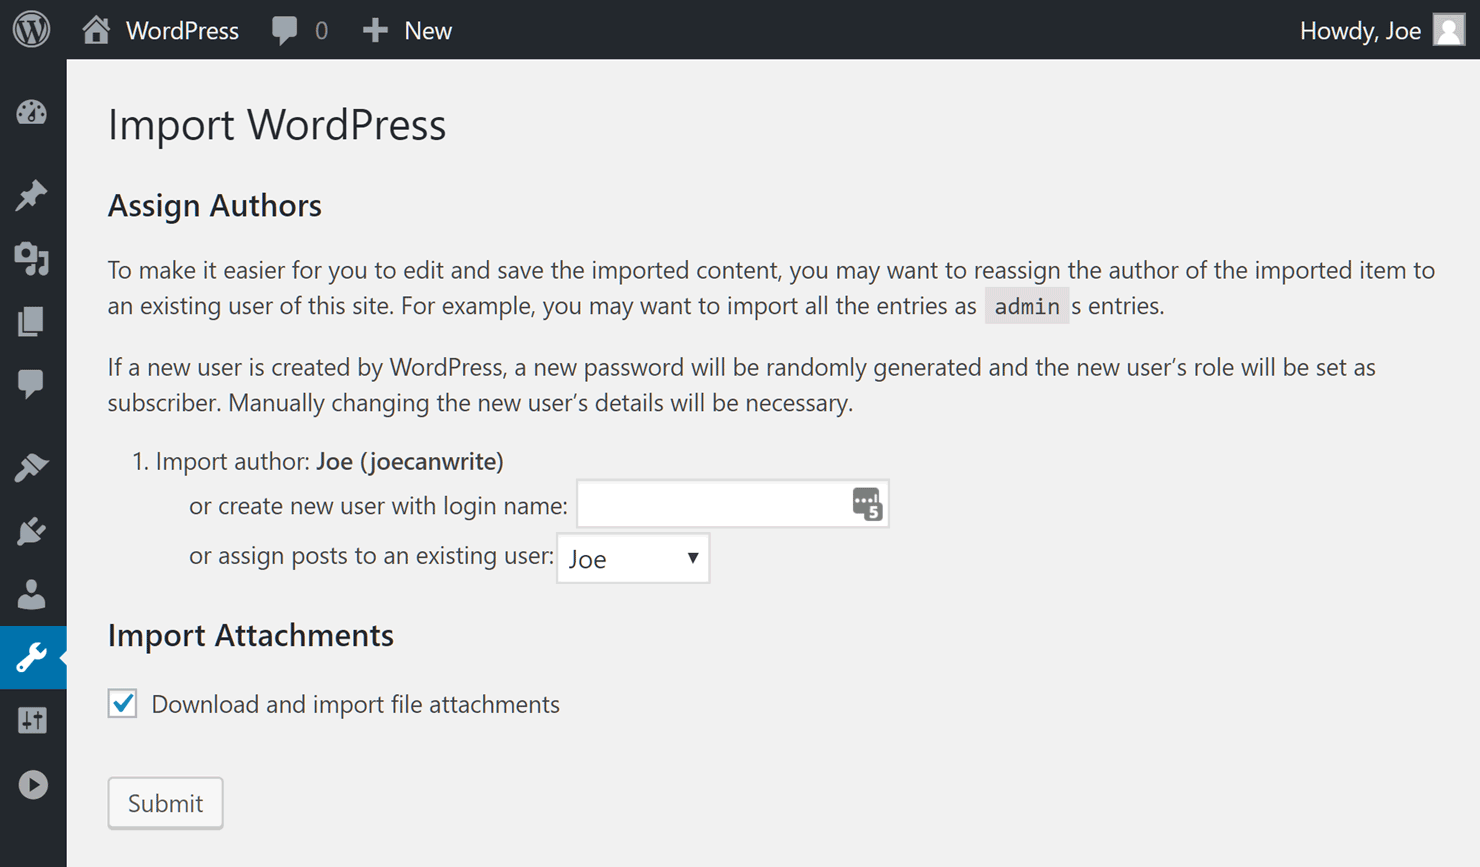Open the Pages sidebar icon

[x=32, y=322]
